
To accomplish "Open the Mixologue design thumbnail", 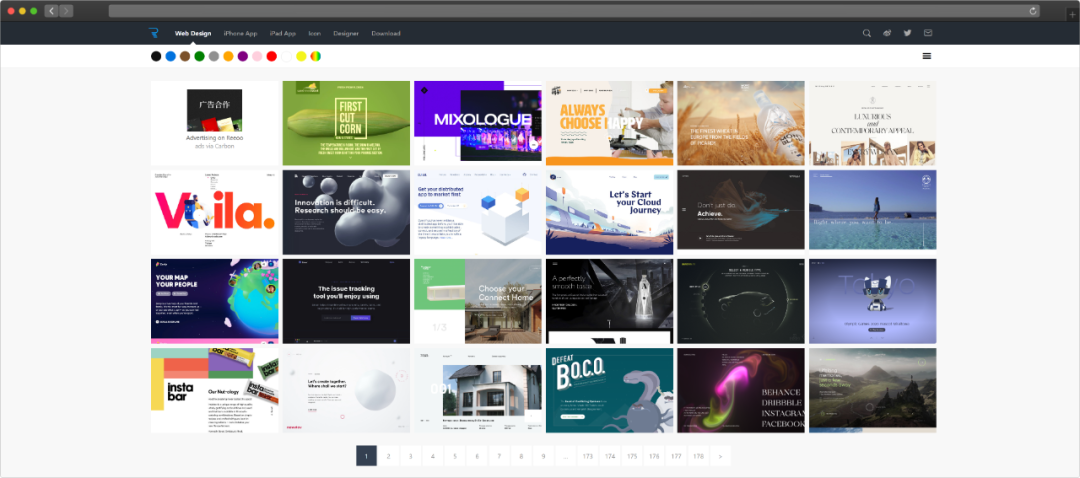I will (x=478, y=123).
